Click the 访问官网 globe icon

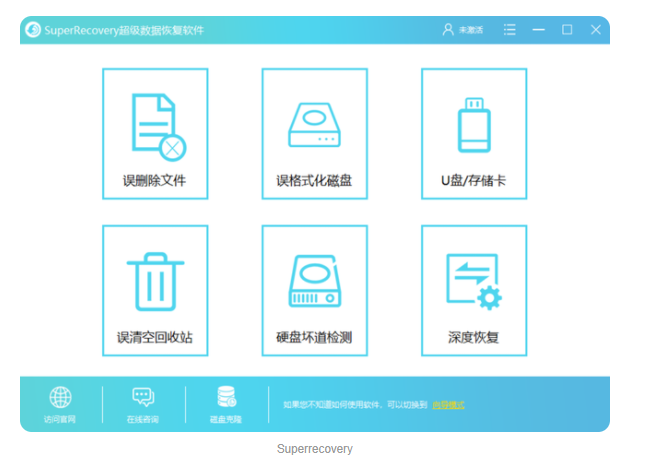[60, 397]
